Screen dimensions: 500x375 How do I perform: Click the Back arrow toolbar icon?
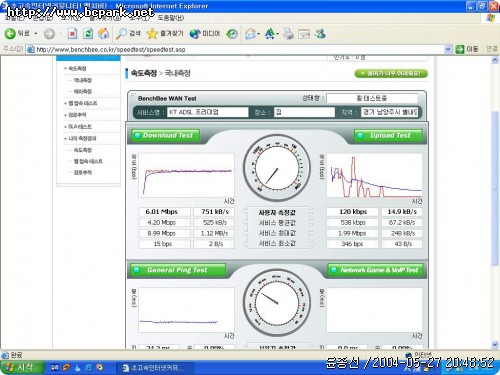click(10, 33)
